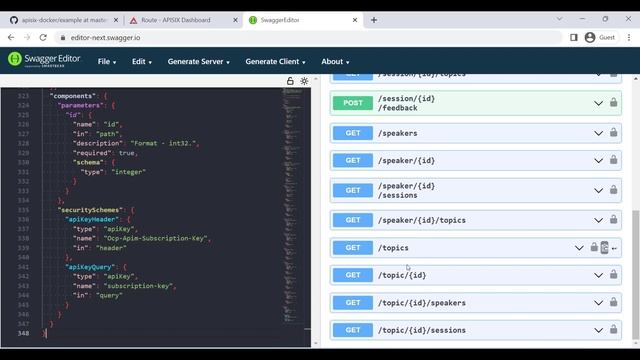The height and width of the screenshot is (360, 640).
Task: Expand GET /speaker/{id} chevron
Action: 598,161
